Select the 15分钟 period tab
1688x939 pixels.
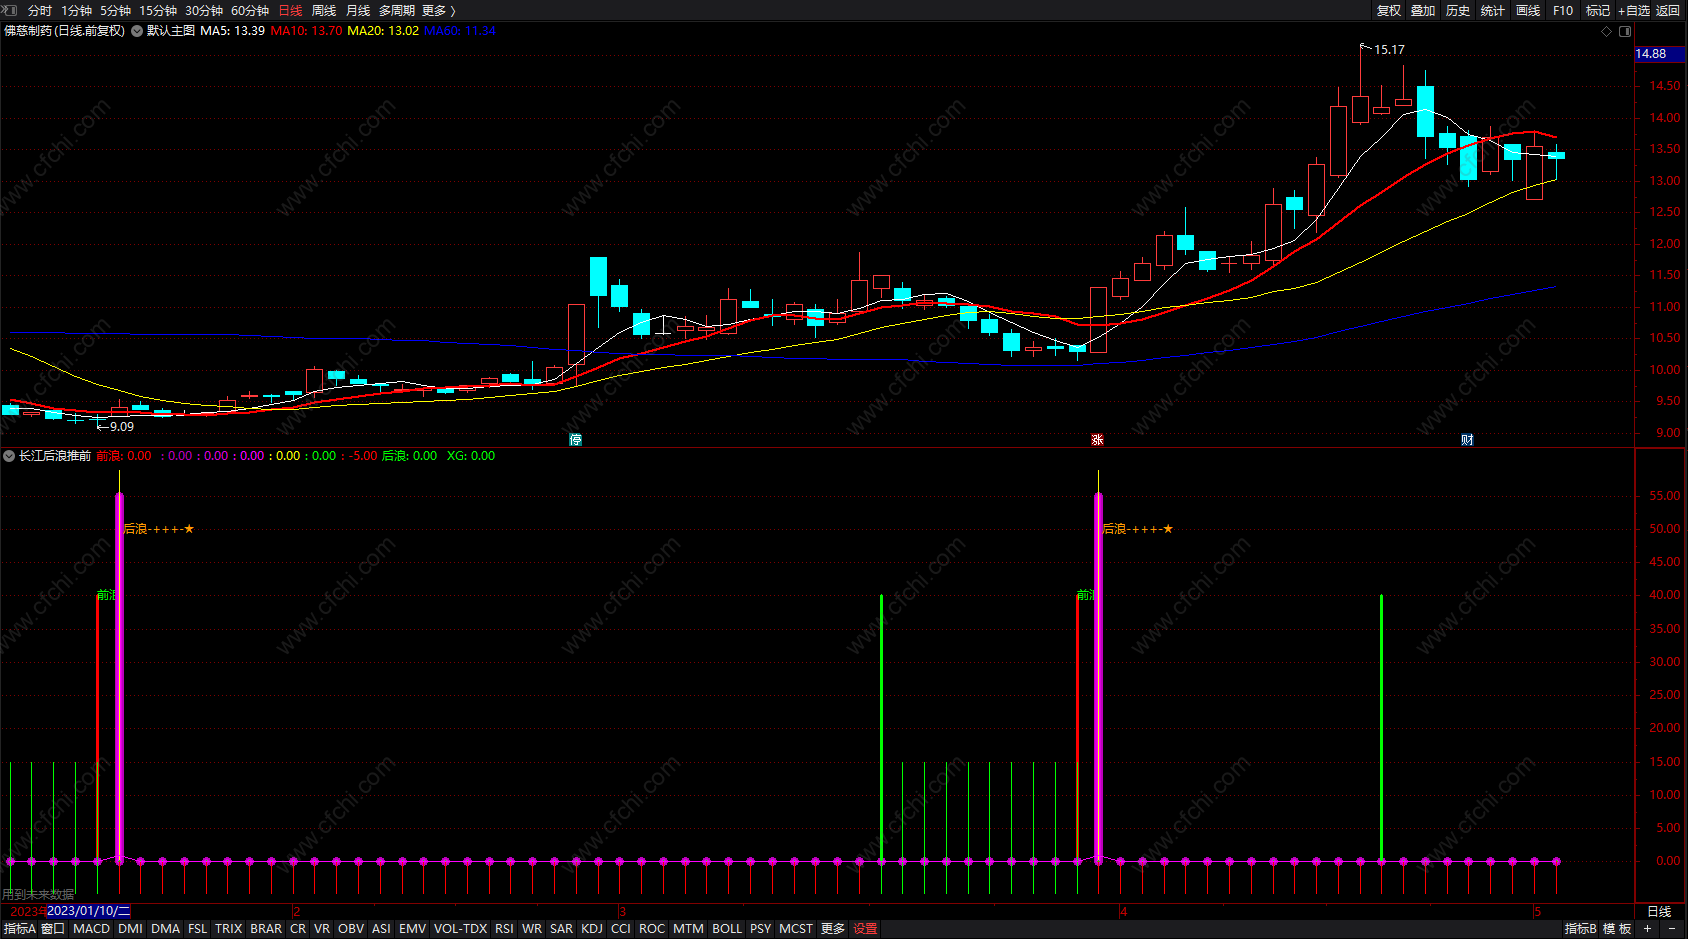coord(158,10)
